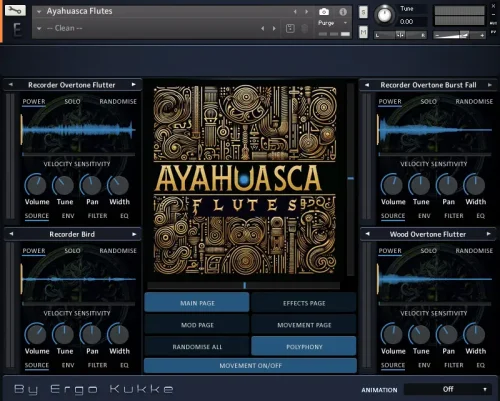Click RANDOMISE on Recorder Overtone Flutter layer
500x401 pixels.
118,101
